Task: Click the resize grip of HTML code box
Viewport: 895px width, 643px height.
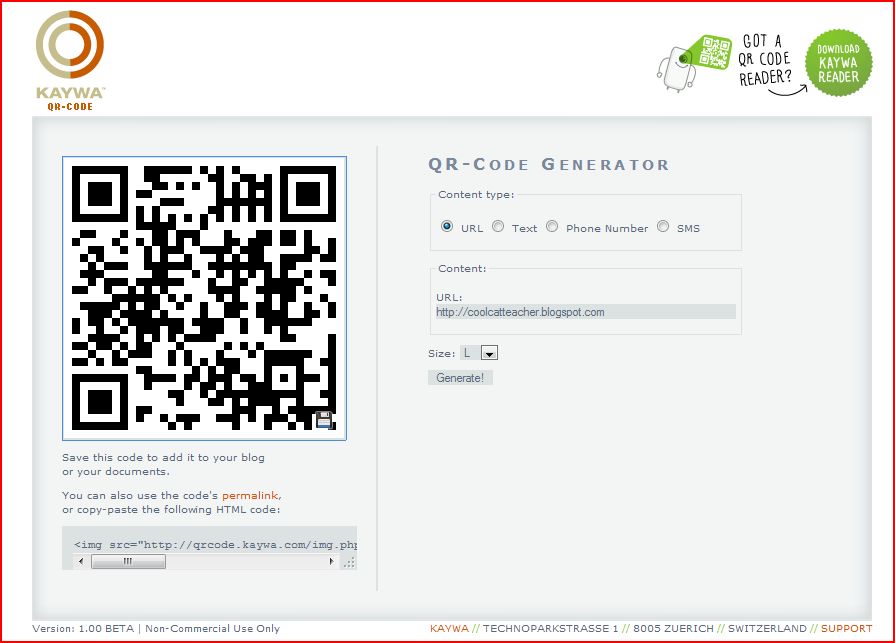Action: [x=349, y=562]
